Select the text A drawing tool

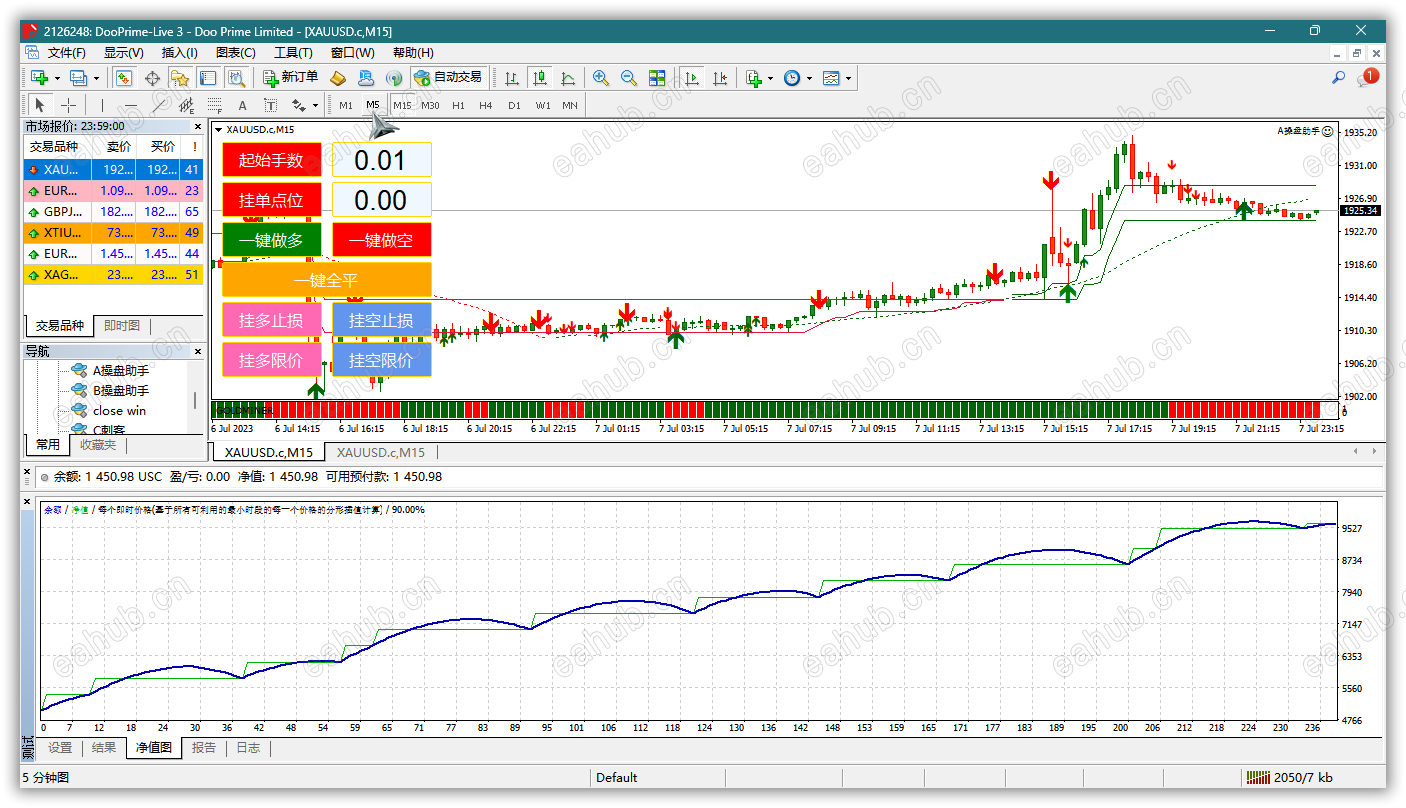click(x=242, y=105)
